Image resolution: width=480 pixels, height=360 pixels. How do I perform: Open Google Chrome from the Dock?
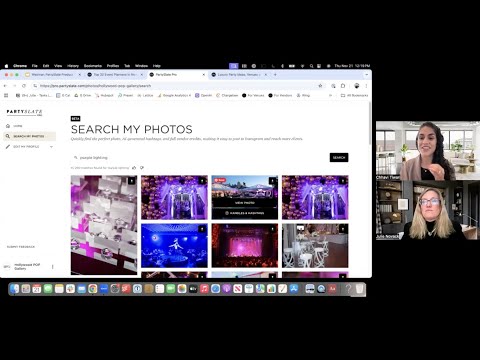(93, 289)
